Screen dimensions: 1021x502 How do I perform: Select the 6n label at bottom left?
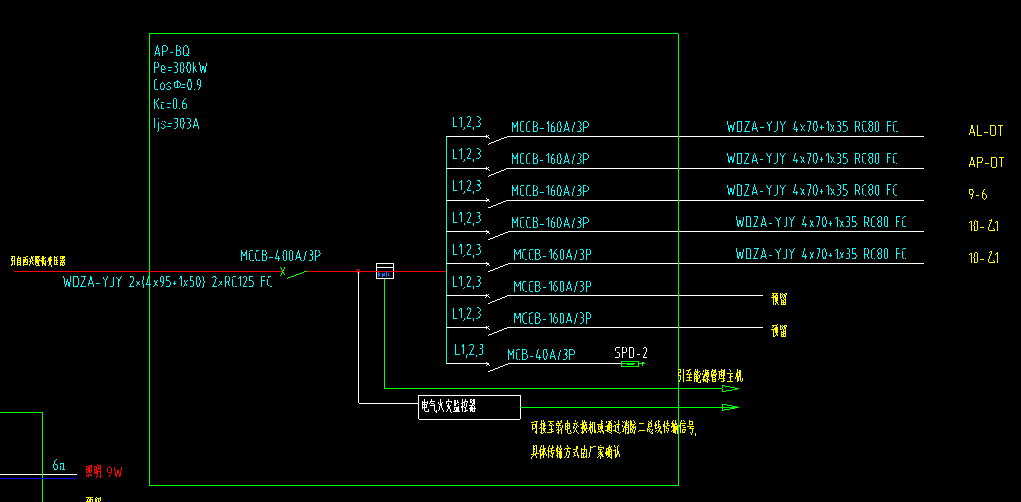pos(59,466)
